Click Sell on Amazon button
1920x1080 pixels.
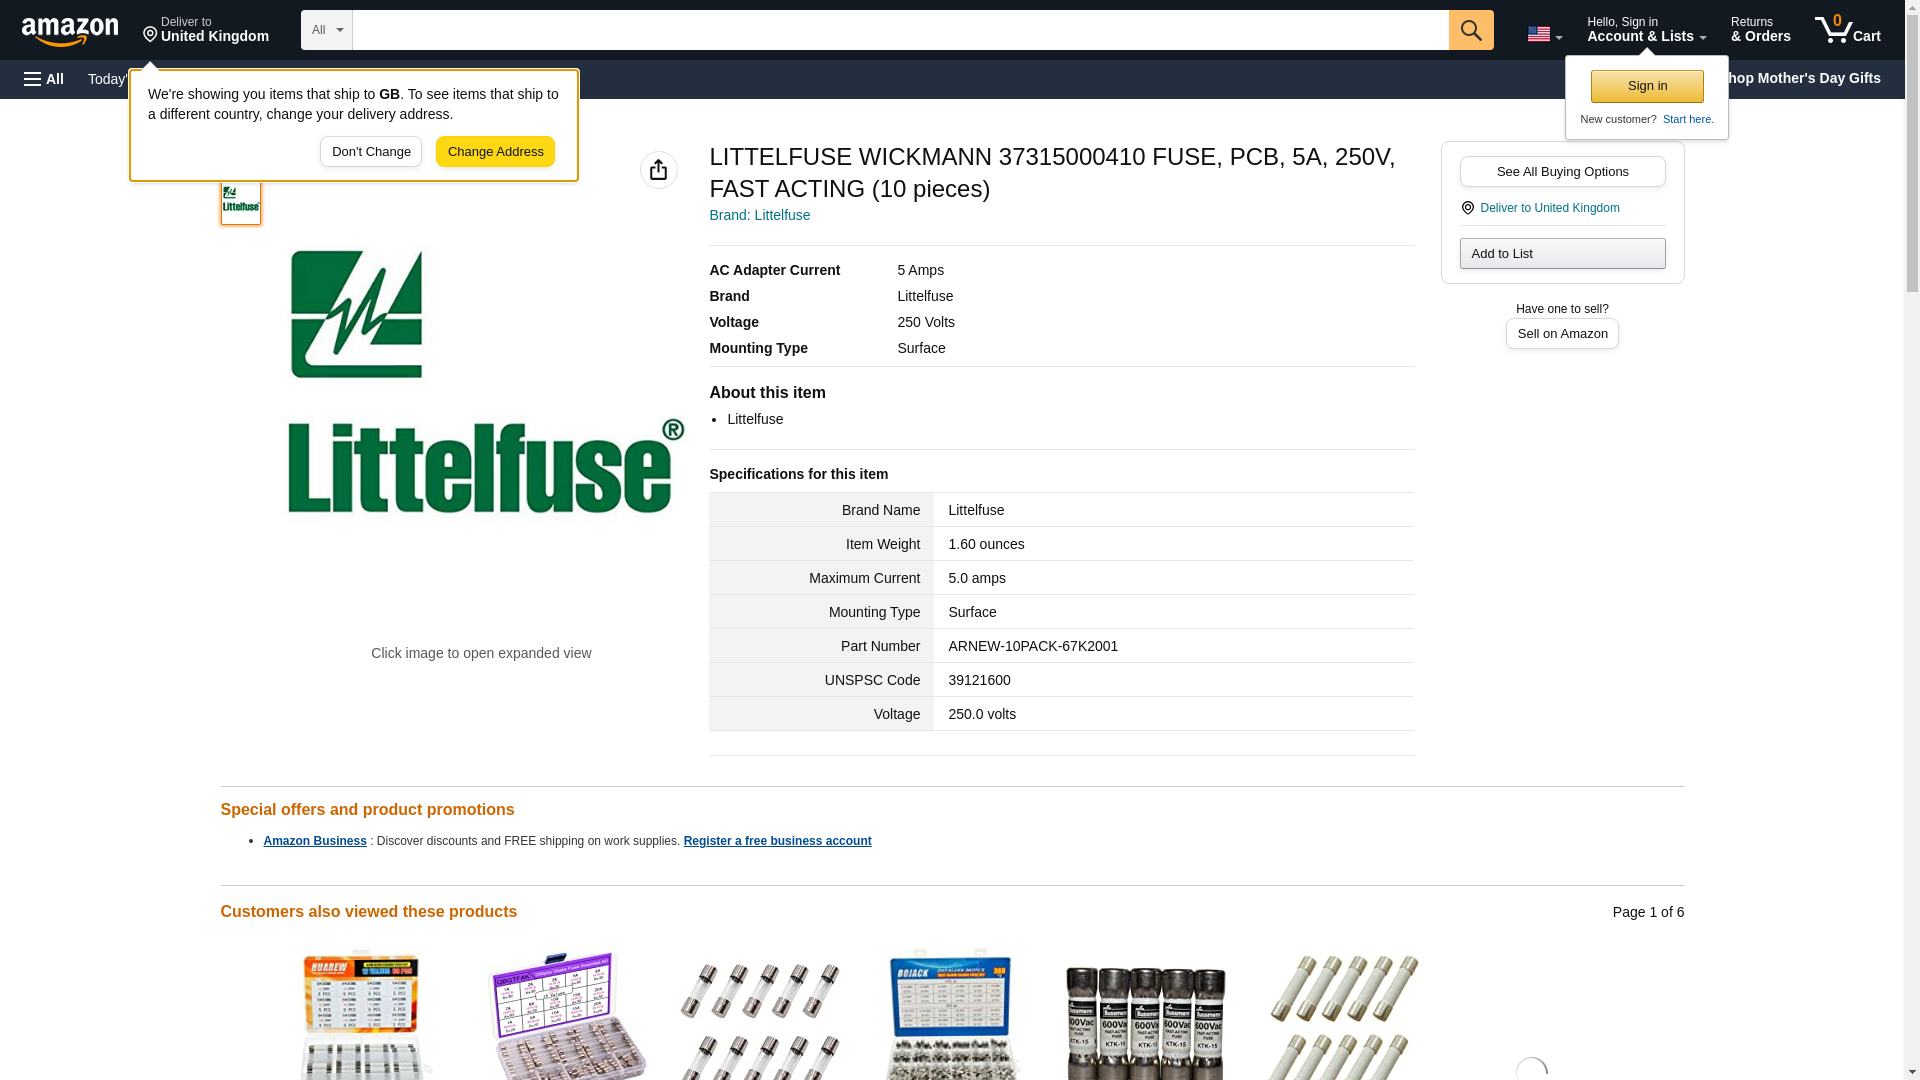(x=1562, y=333)
